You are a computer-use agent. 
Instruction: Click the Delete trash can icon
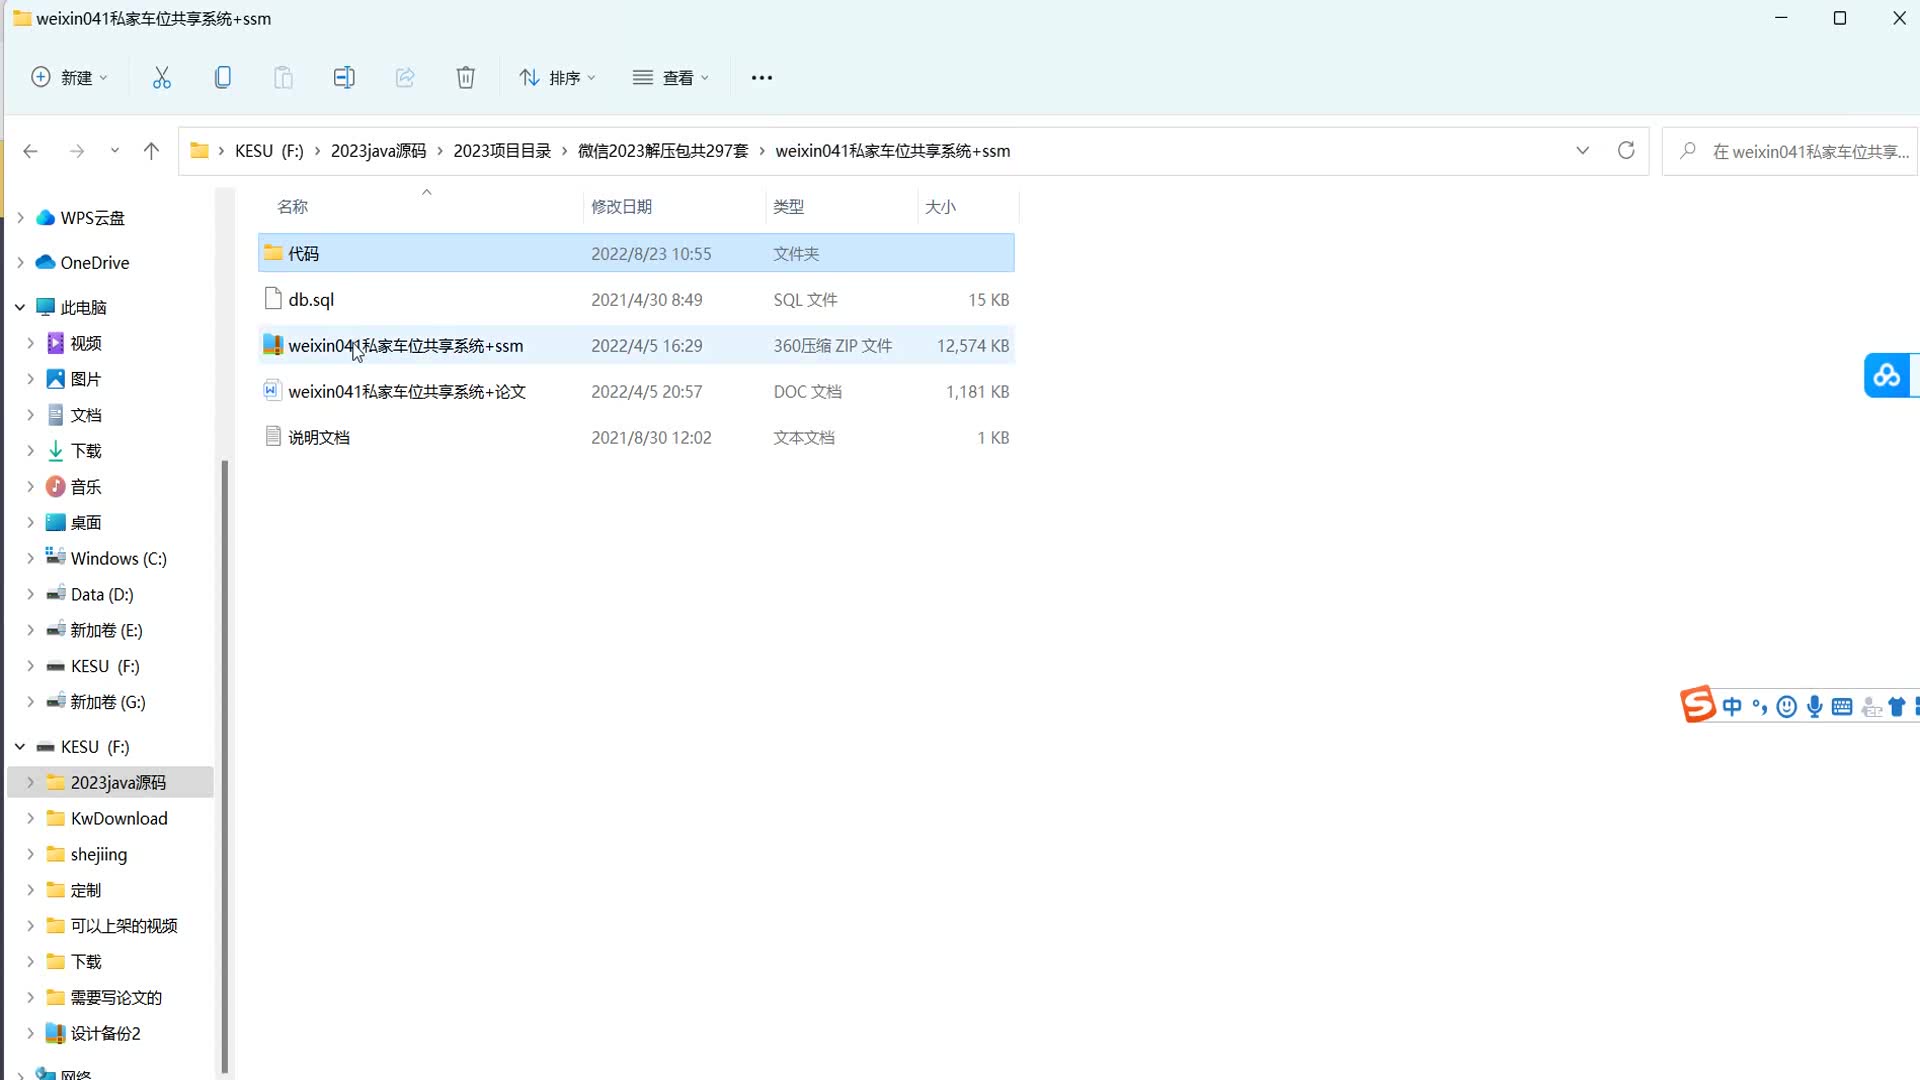[x=466, y=78]
